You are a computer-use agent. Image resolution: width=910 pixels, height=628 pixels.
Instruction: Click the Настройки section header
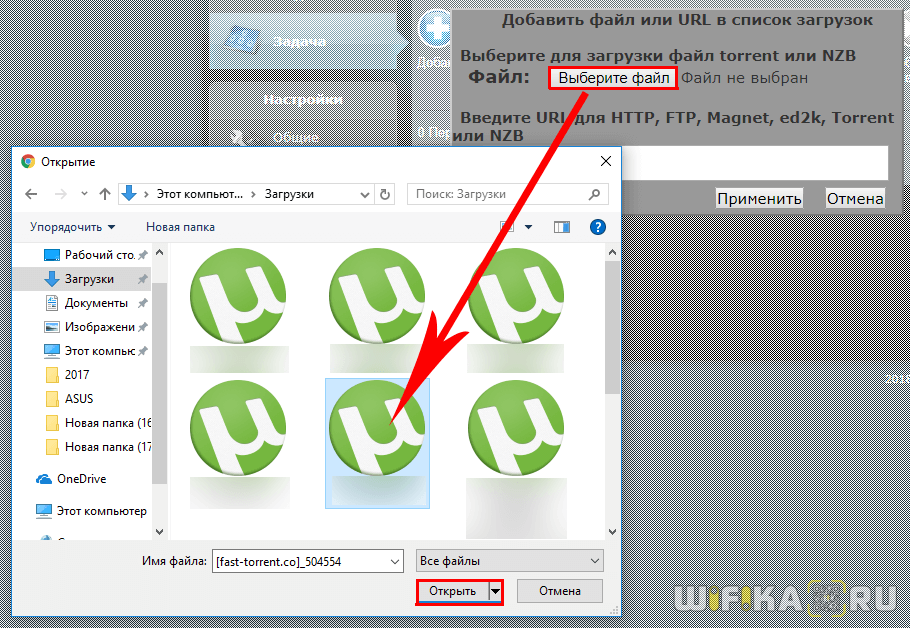click(303, 100)
